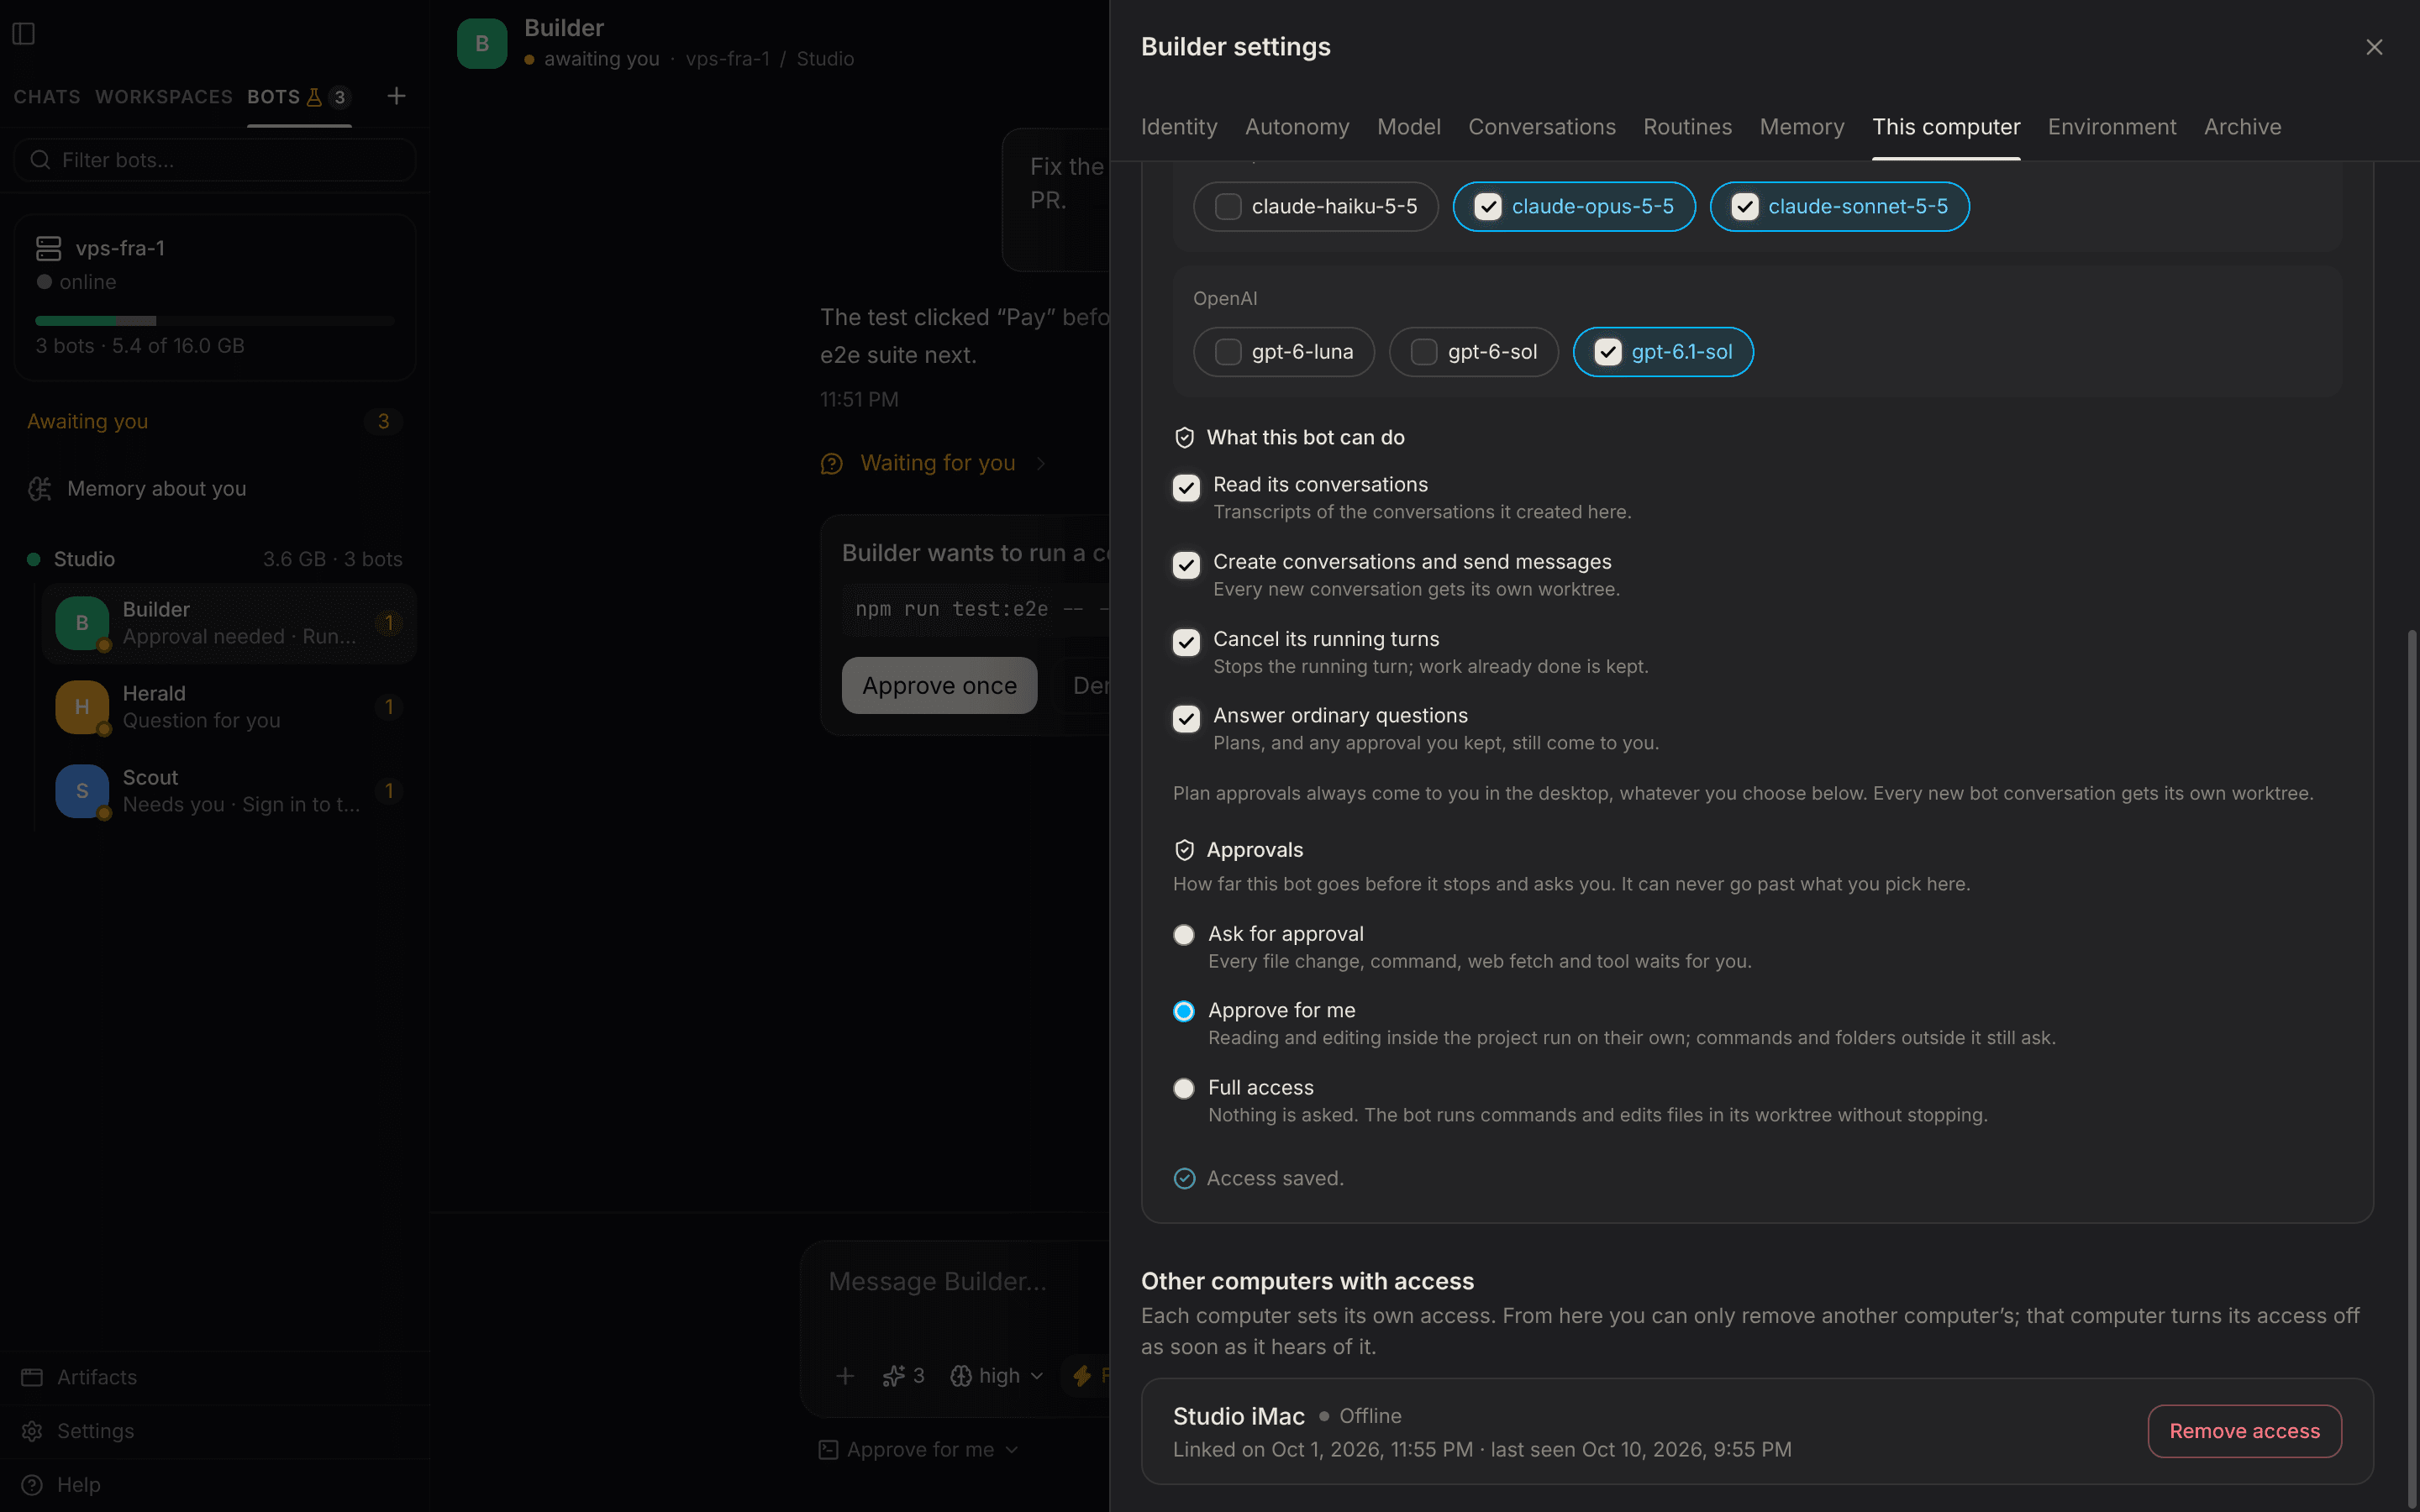Select the Scout bot avatar
The image size is (2420, 1512).
coord(82,791)
